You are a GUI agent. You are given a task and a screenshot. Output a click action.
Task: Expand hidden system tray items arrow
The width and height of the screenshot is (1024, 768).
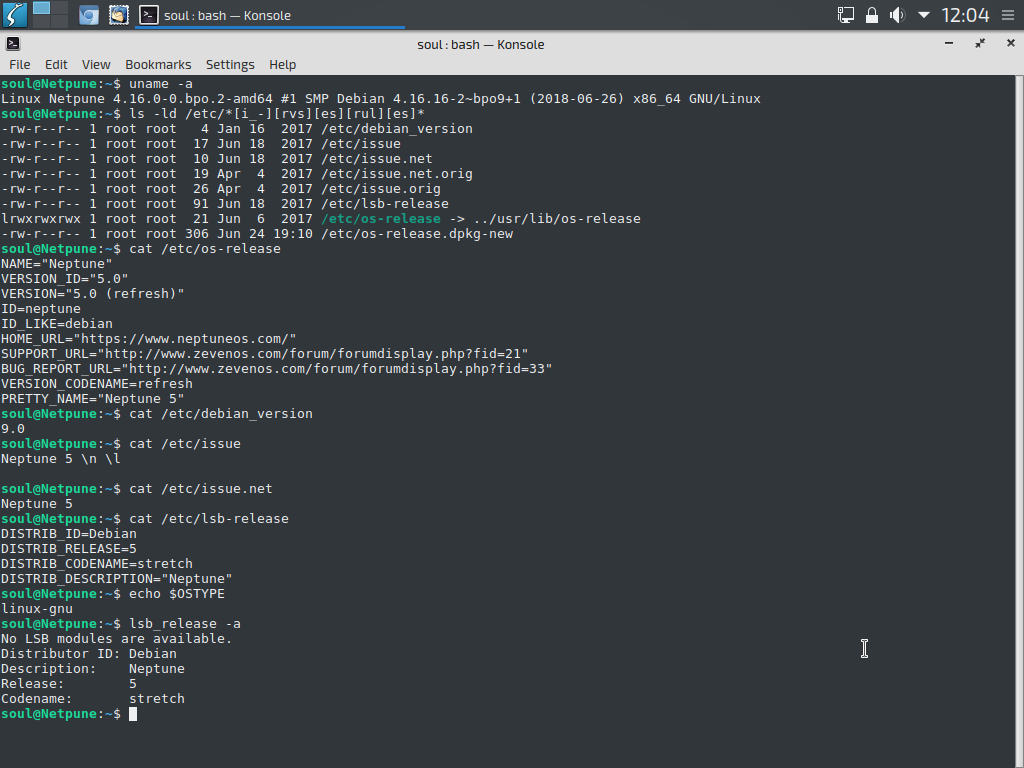point(923,14)
